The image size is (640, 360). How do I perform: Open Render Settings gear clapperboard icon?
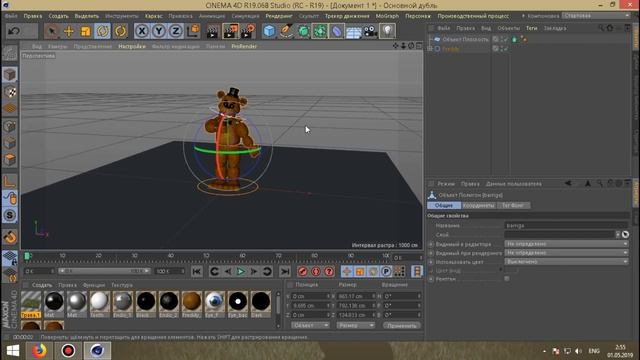(248, 31)
